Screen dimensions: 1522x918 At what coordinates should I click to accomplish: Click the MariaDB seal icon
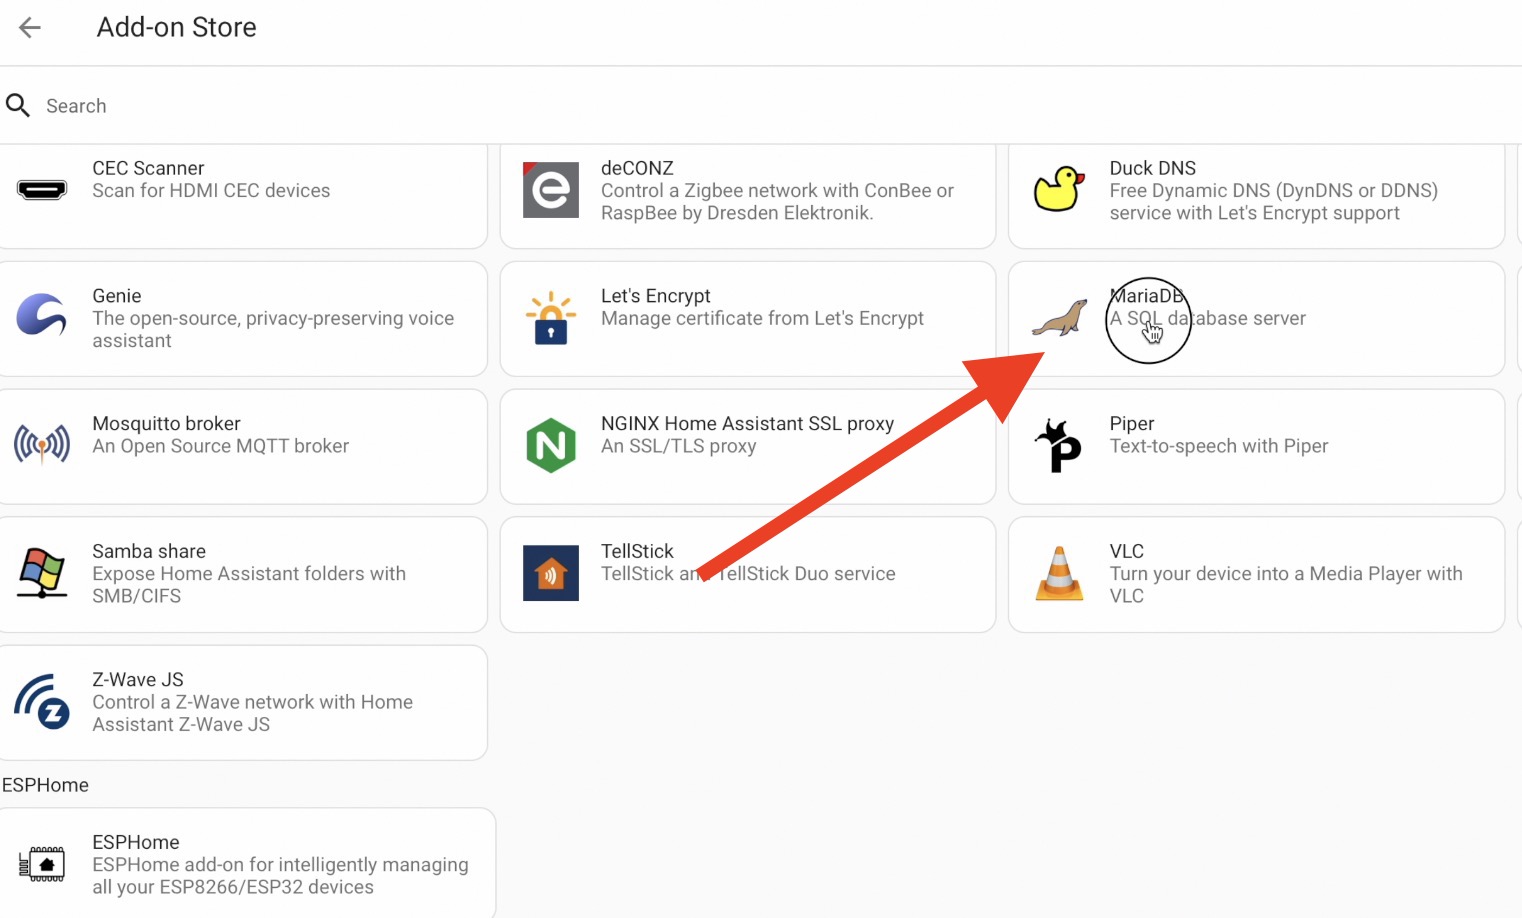[x=1060, y=318]
